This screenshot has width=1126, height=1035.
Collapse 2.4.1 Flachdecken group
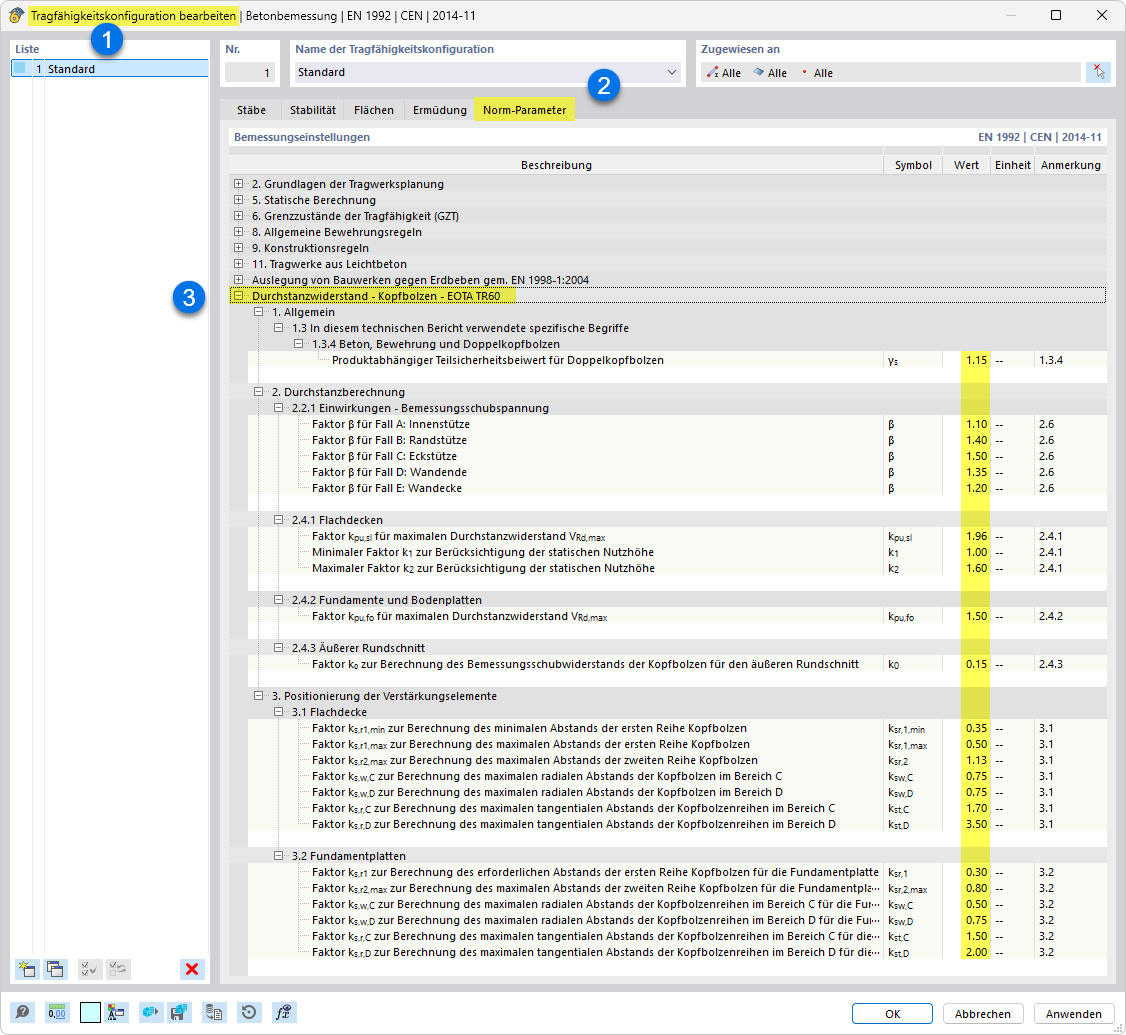[279, 519]
